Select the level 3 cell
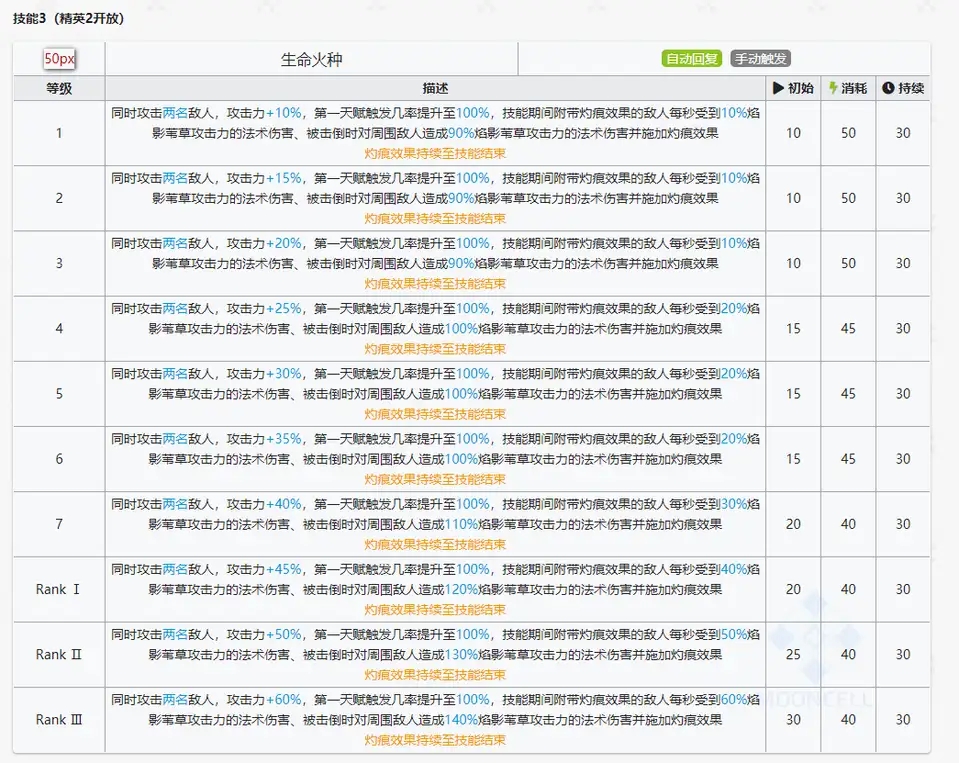The height and width of the screenshot is (763, 959). [x=59, y=264]
